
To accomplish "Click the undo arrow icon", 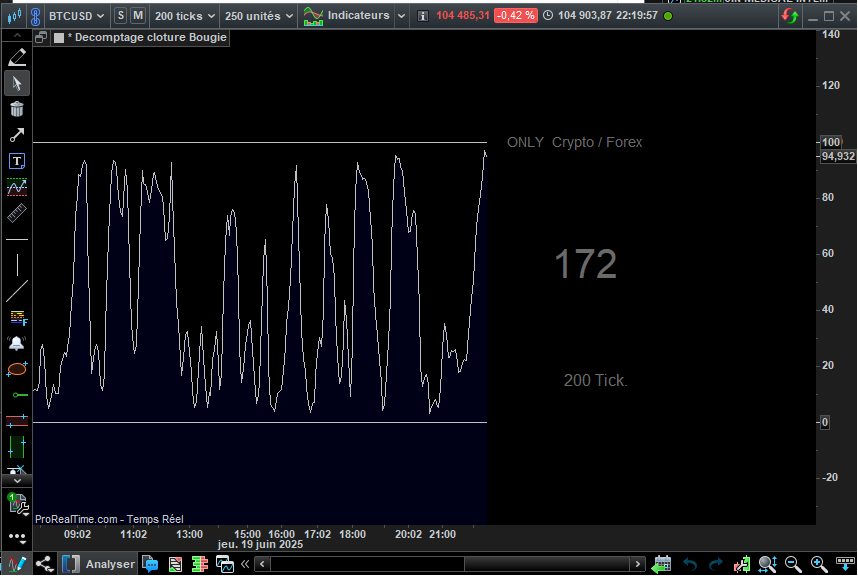I will [x=689, y=564].
